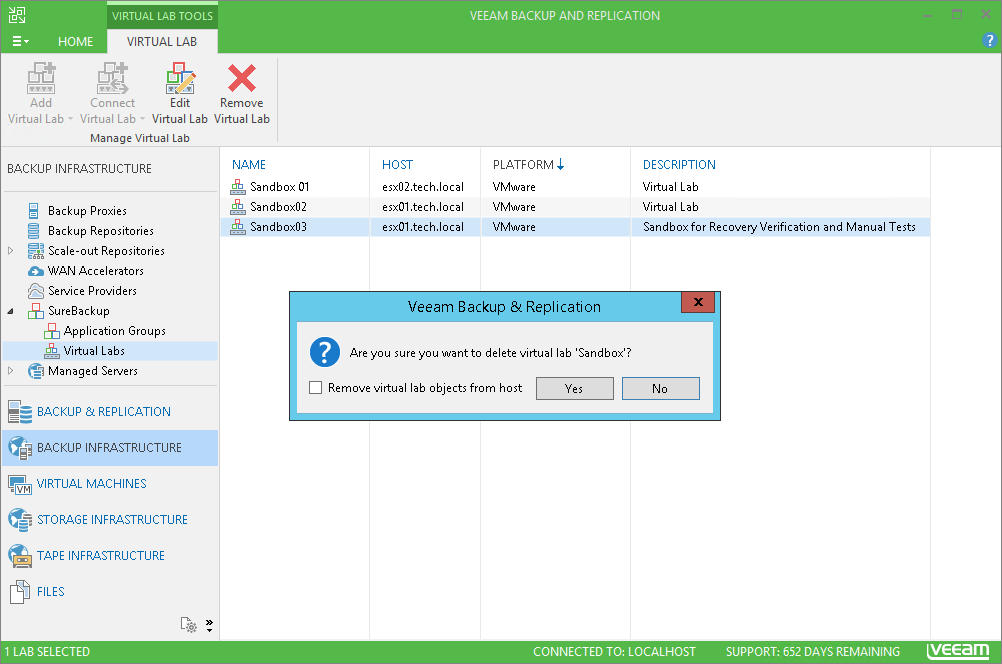Click the Virtual Labs tree icon

tap(52, 351)
